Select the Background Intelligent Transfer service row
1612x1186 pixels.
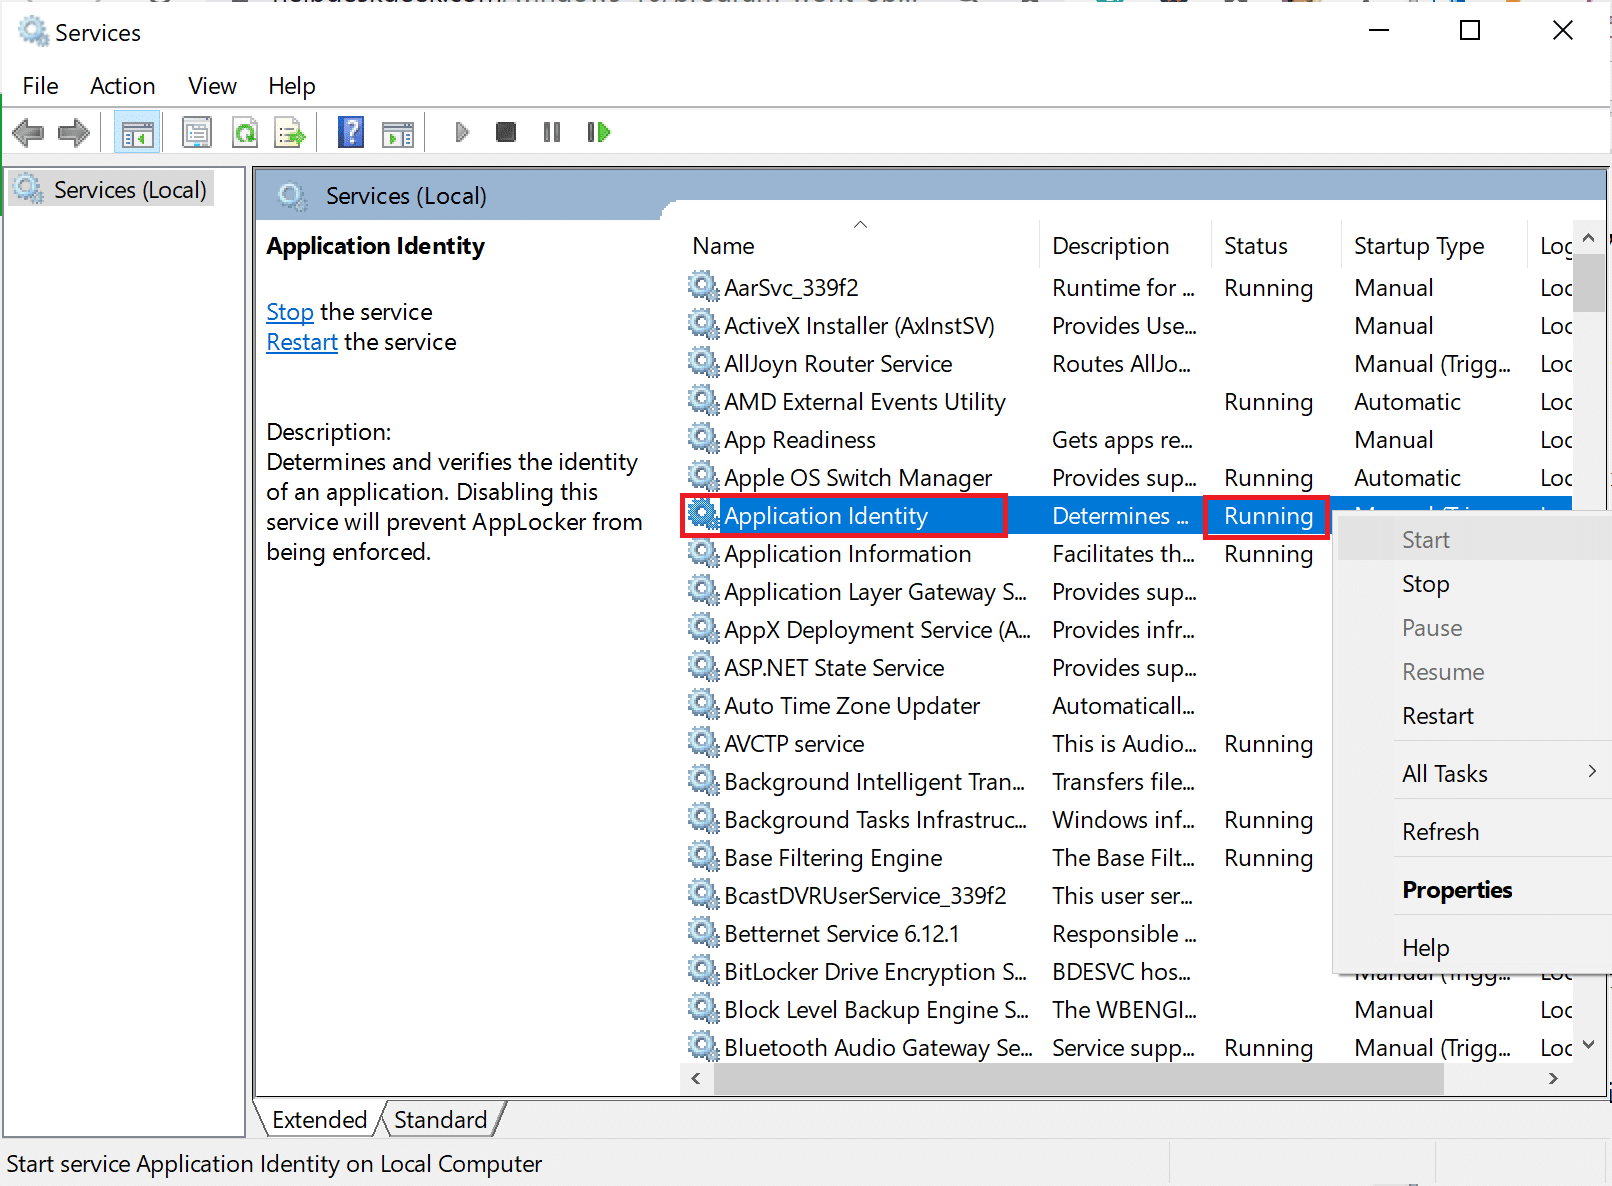tap(875, 781)
